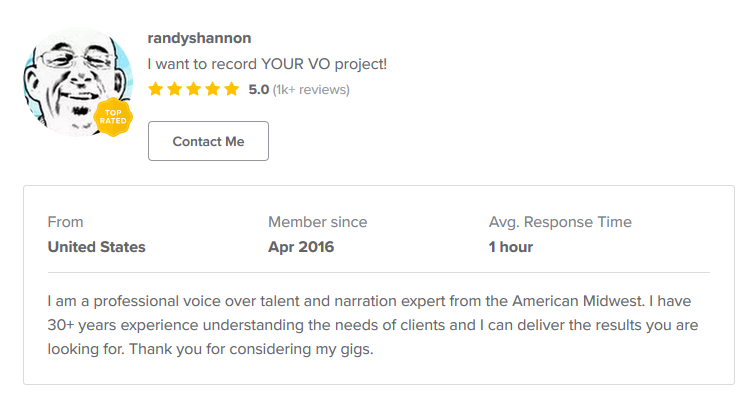Click the divider line above the bio
748x405 pixels.
[379, 272]
